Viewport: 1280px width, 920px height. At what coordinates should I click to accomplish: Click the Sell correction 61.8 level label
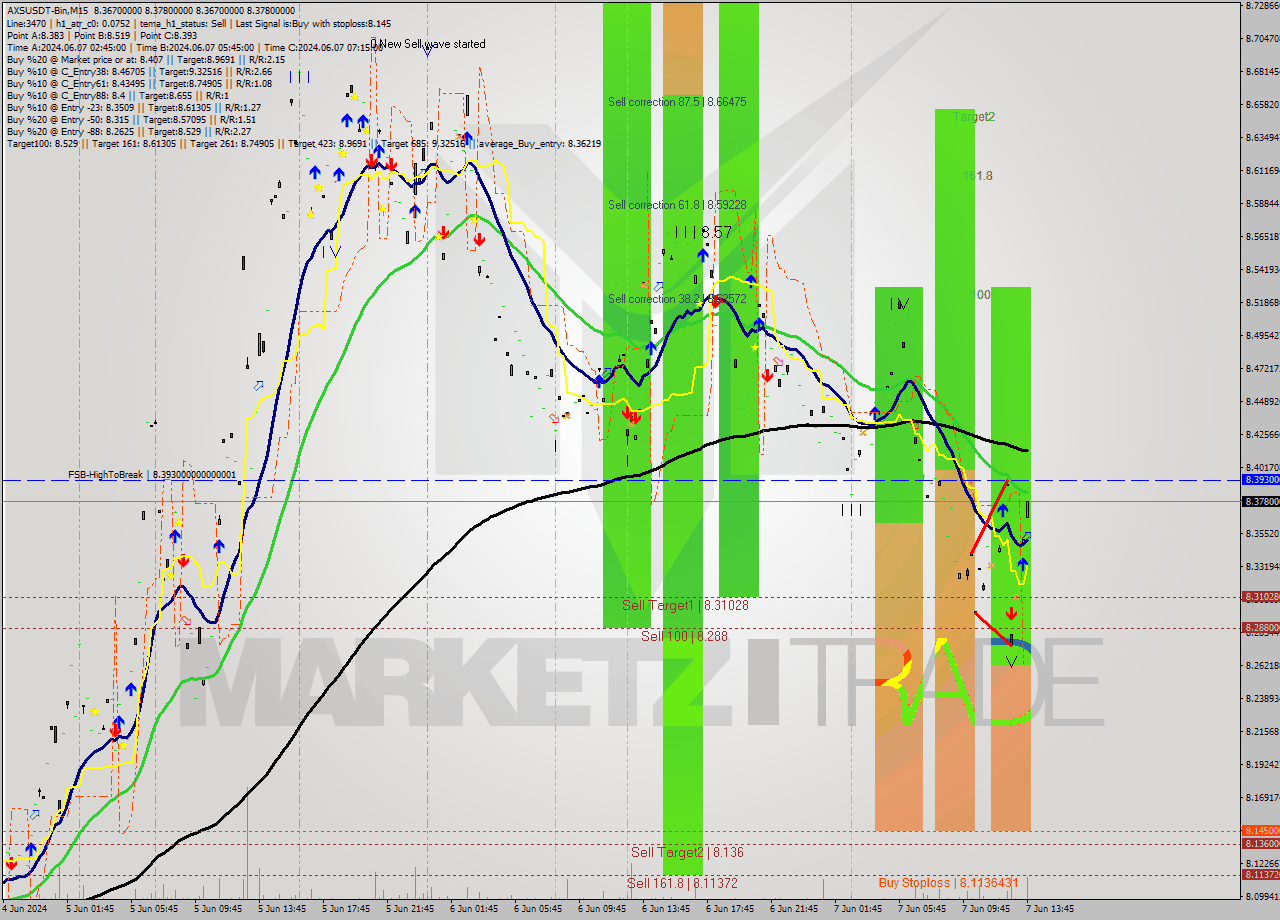click(x=677, y=205)
